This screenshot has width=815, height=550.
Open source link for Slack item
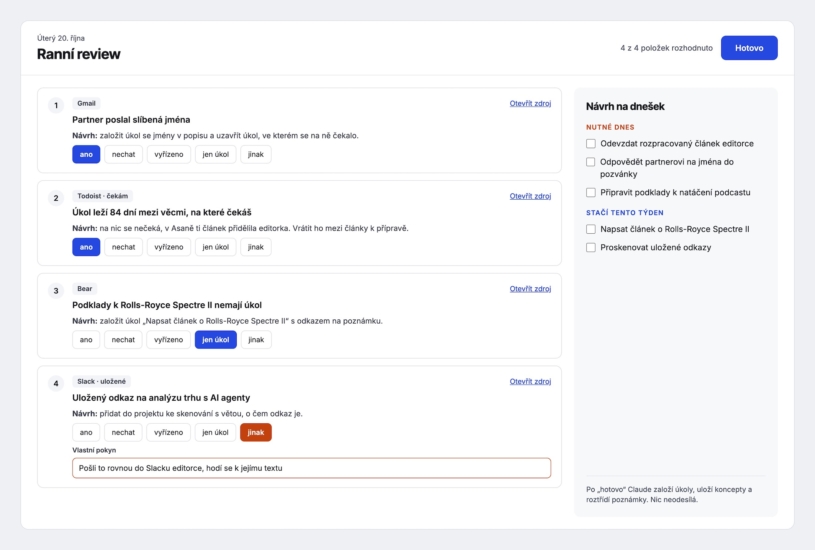530,381
